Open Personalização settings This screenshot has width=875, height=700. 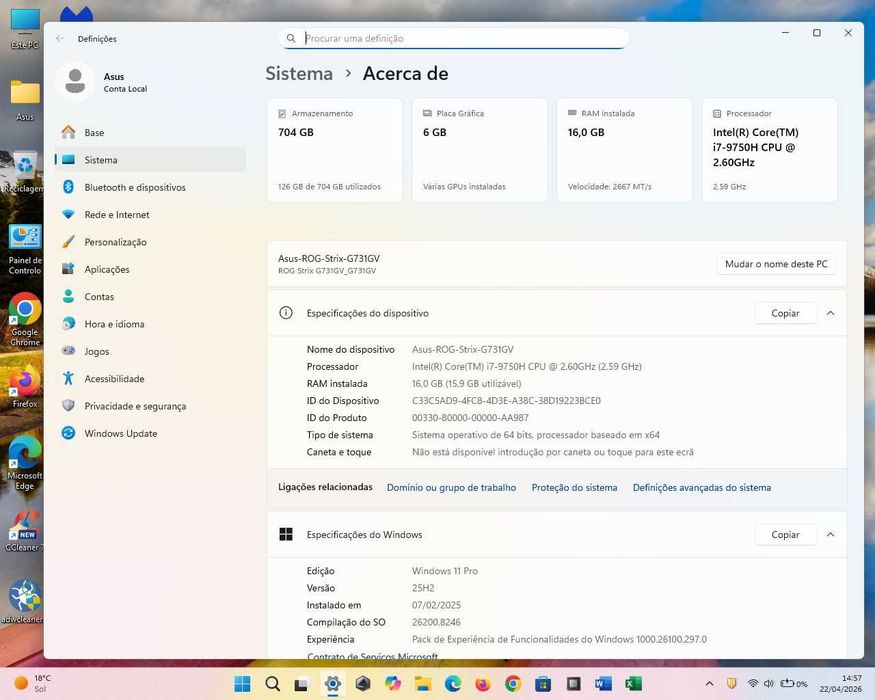[x=151, y=242]
